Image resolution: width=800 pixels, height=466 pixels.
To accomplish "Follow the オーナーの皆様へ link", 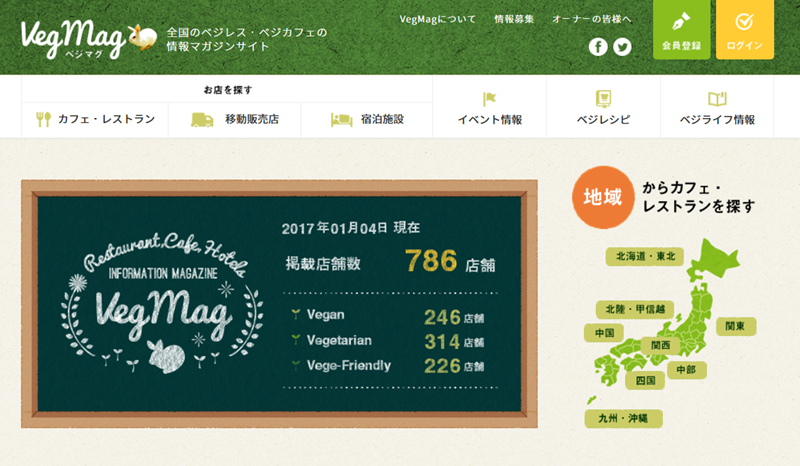I will pyautogui.click(x=592, y=19).
